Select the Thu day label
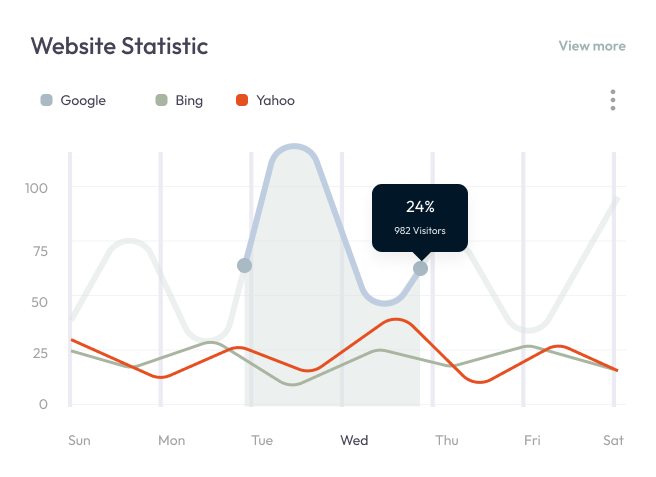 [447, 440]
